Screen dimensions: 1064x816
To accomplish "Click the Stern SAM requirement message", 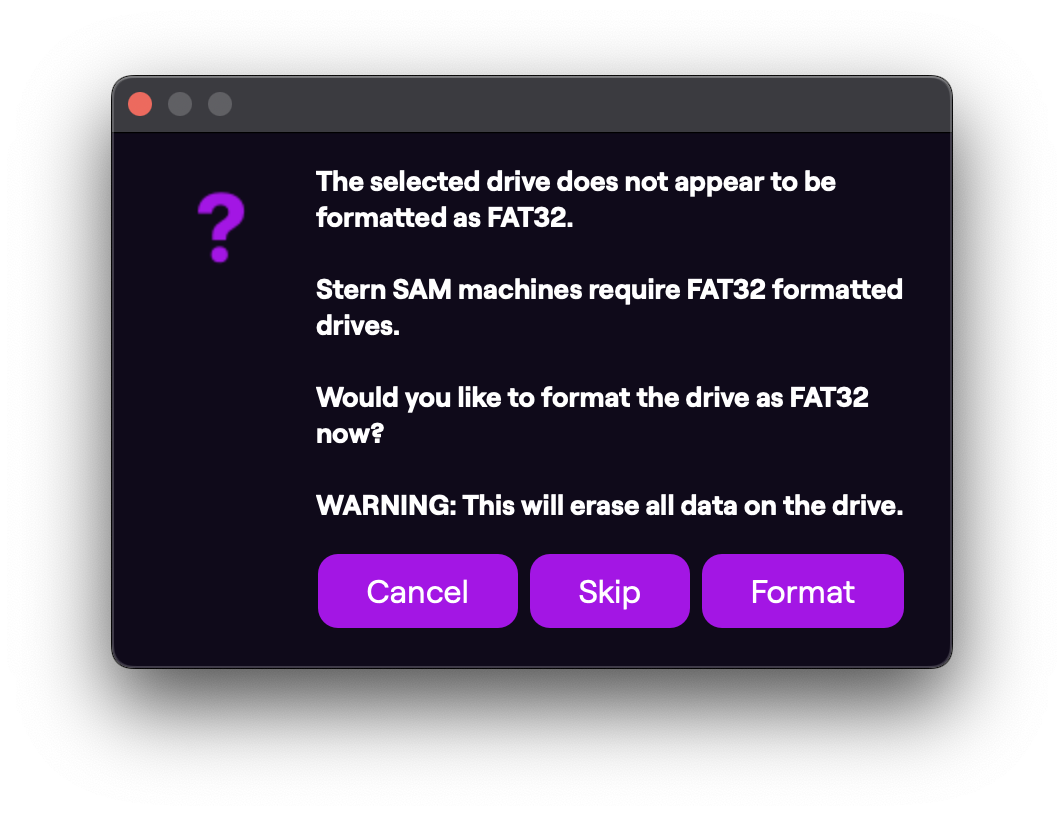I will pyautogui.click(x=608, y=307).
